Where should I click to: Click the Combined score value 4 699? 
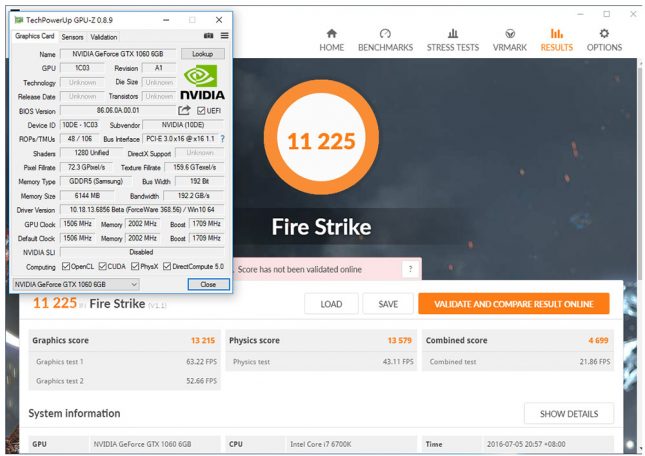tap(598, 340)
